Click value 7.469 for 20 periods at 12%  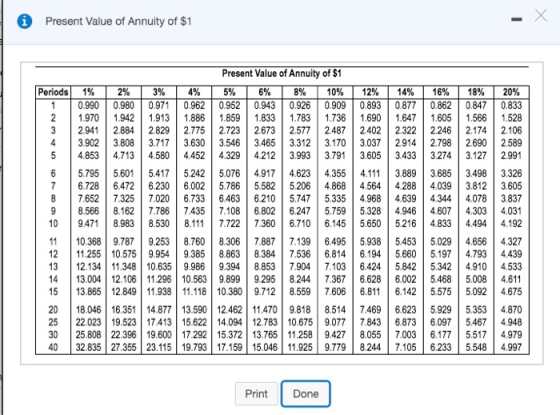click(x=370, y=310)
